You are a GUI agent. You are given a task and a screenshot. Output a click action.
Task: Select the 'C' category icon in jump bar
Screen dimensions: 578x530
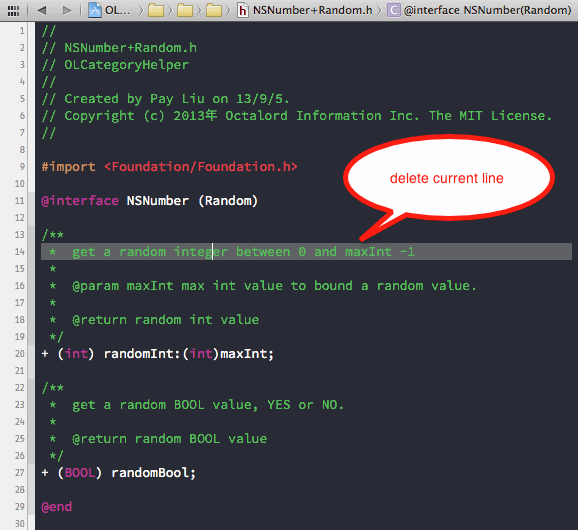393,10
